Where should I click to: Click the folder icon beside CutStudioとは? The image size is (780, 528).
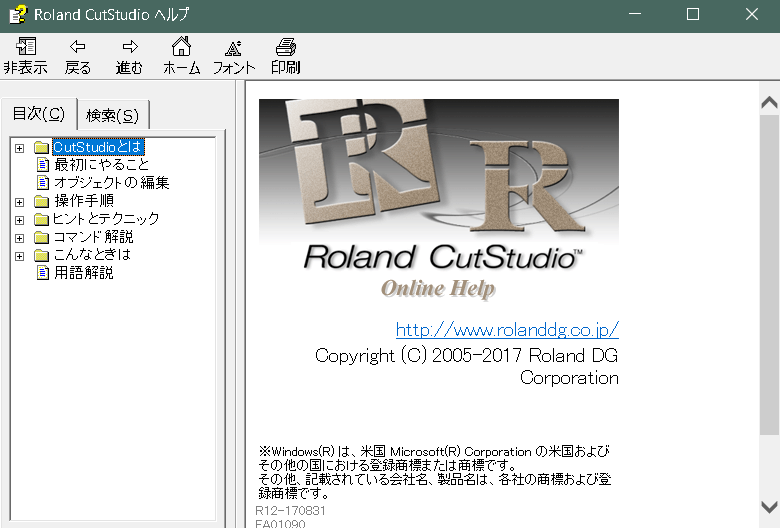(x=41, y=147)
